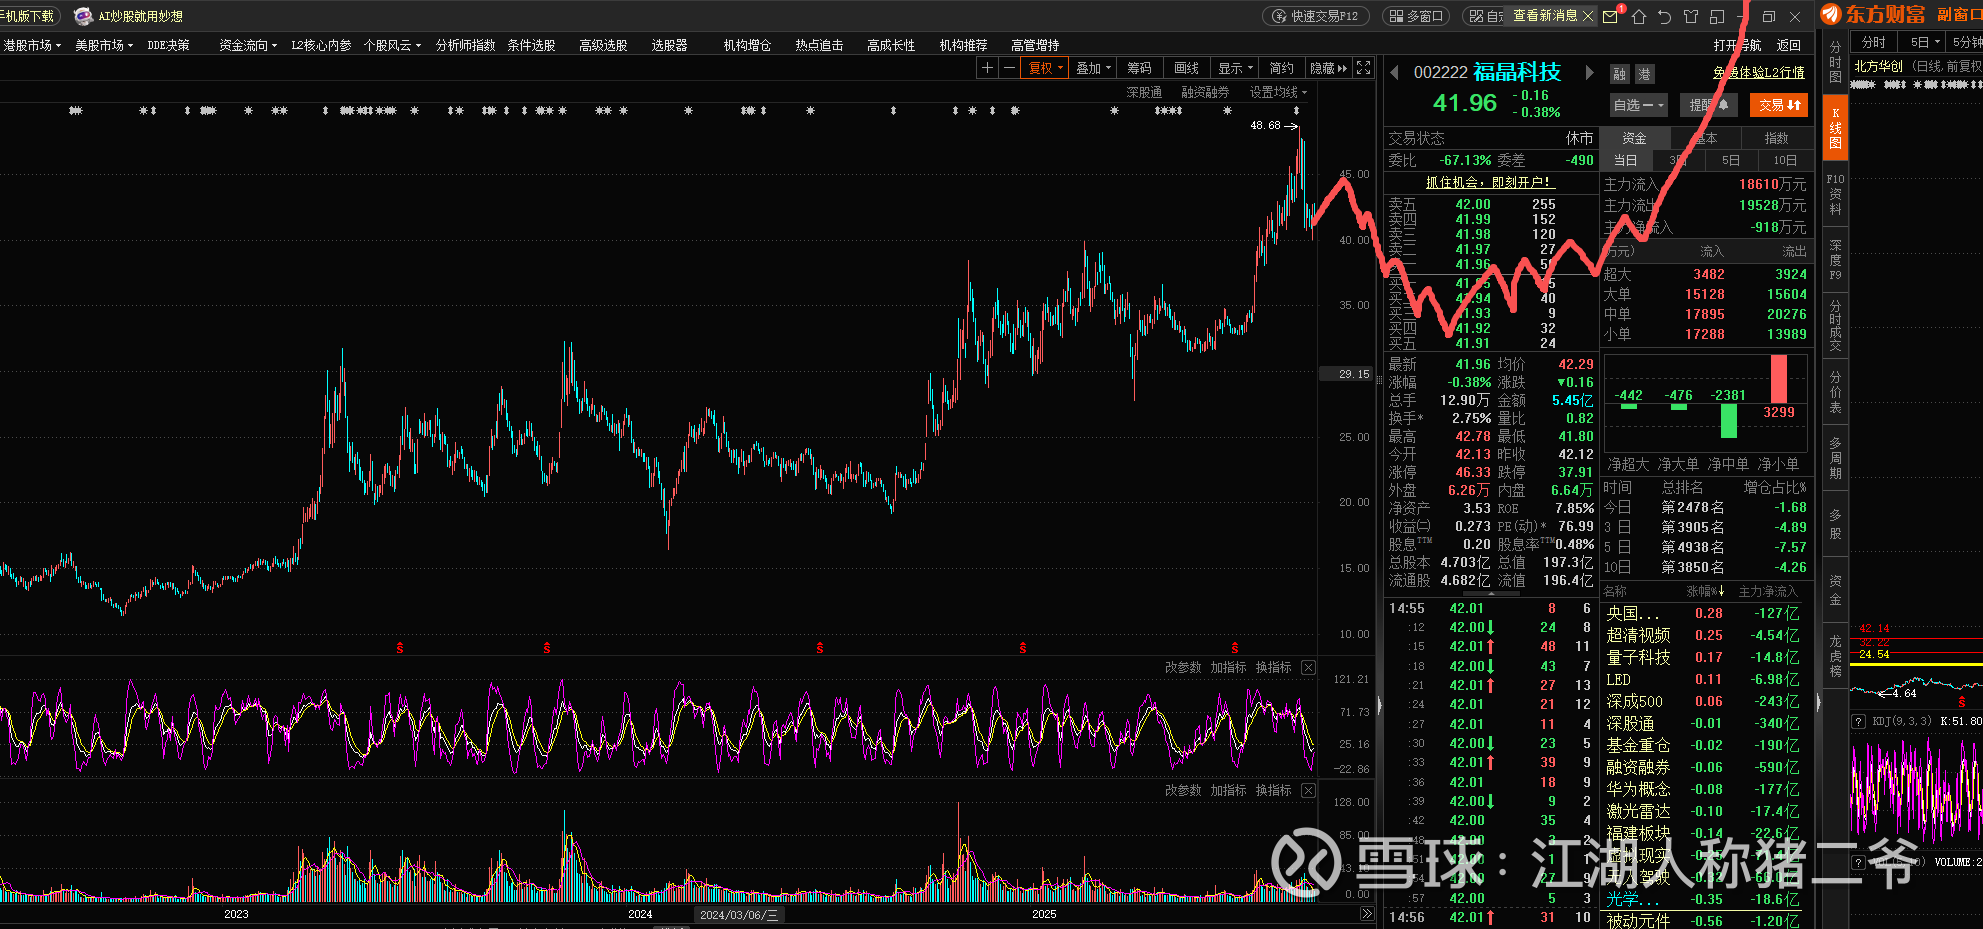This screenshot has height=929, width=1983.
Task: Open the skin theme shirt icon
Action: pyautogui.click(x=1691, y=16)
